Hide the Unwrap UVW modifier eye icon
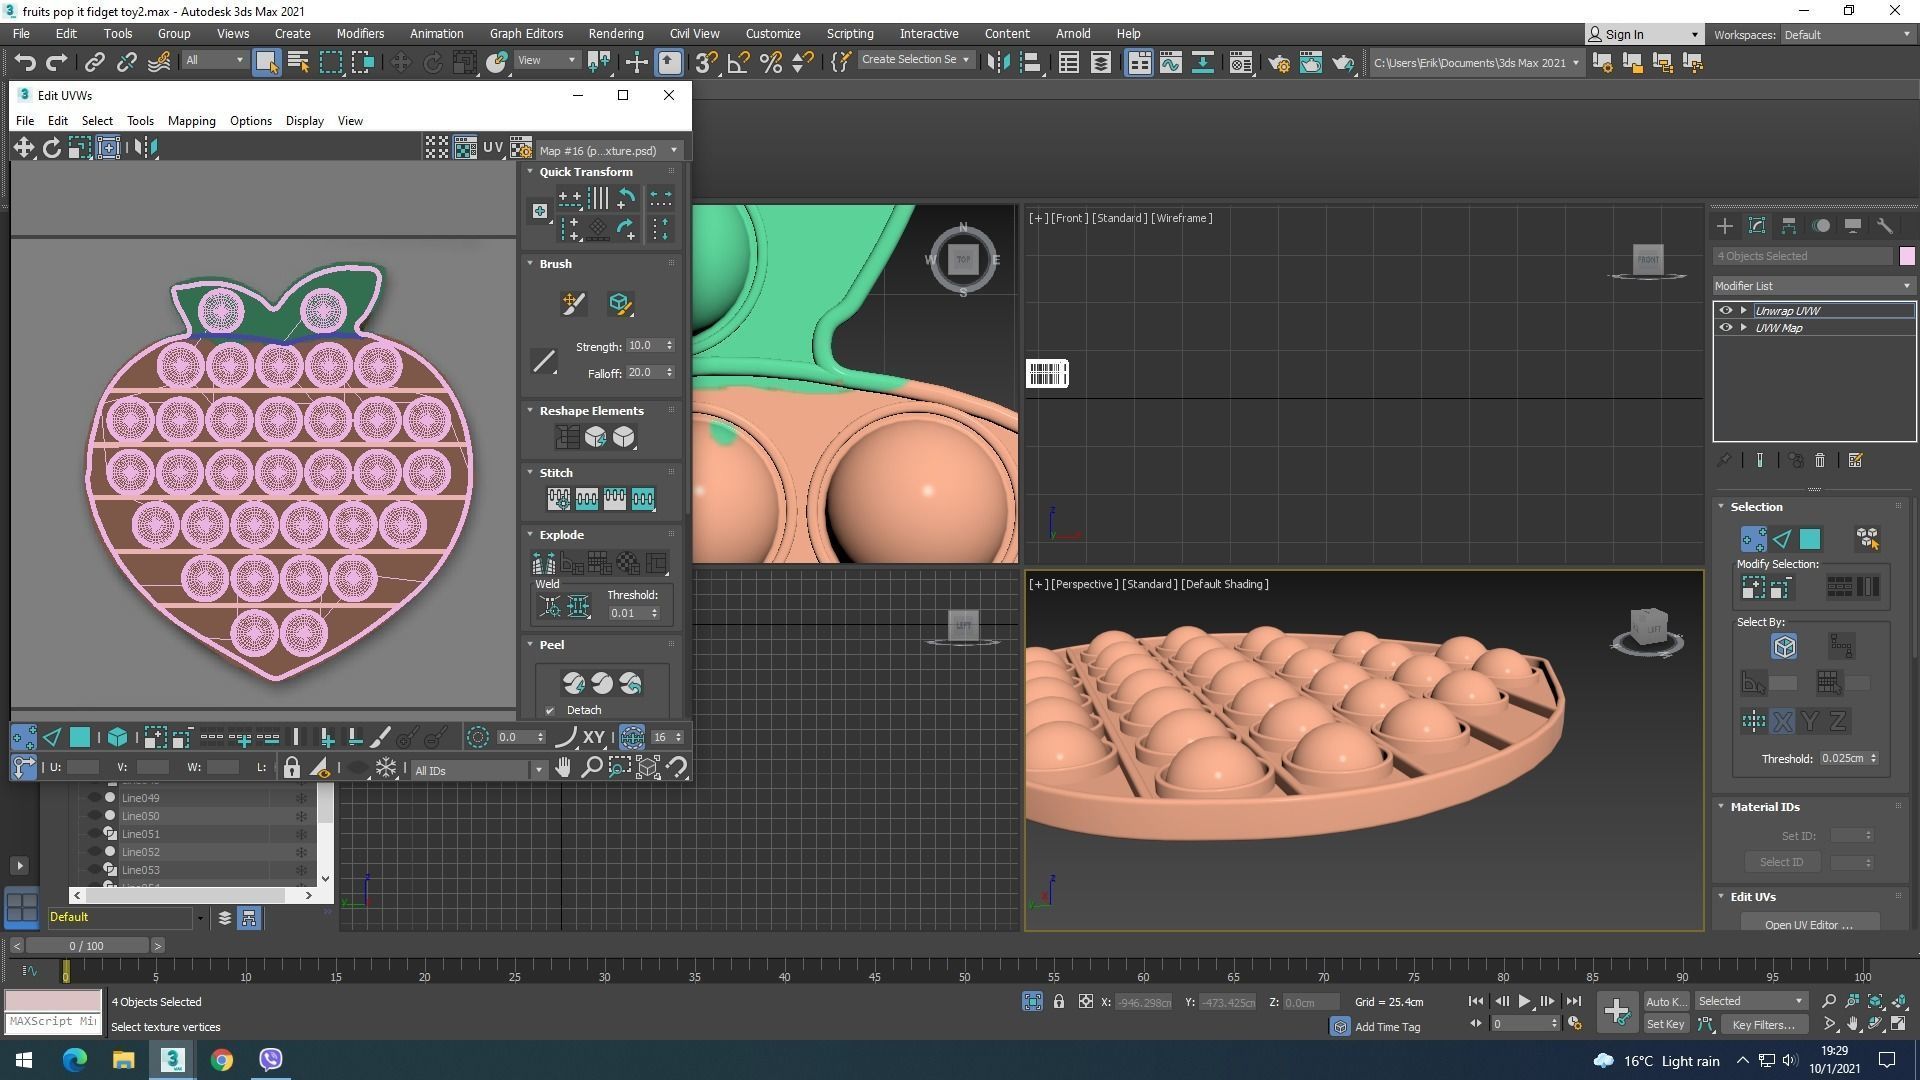Image resolution: width=1920 pixels, height=1080 pixels. pos(1725,311)
